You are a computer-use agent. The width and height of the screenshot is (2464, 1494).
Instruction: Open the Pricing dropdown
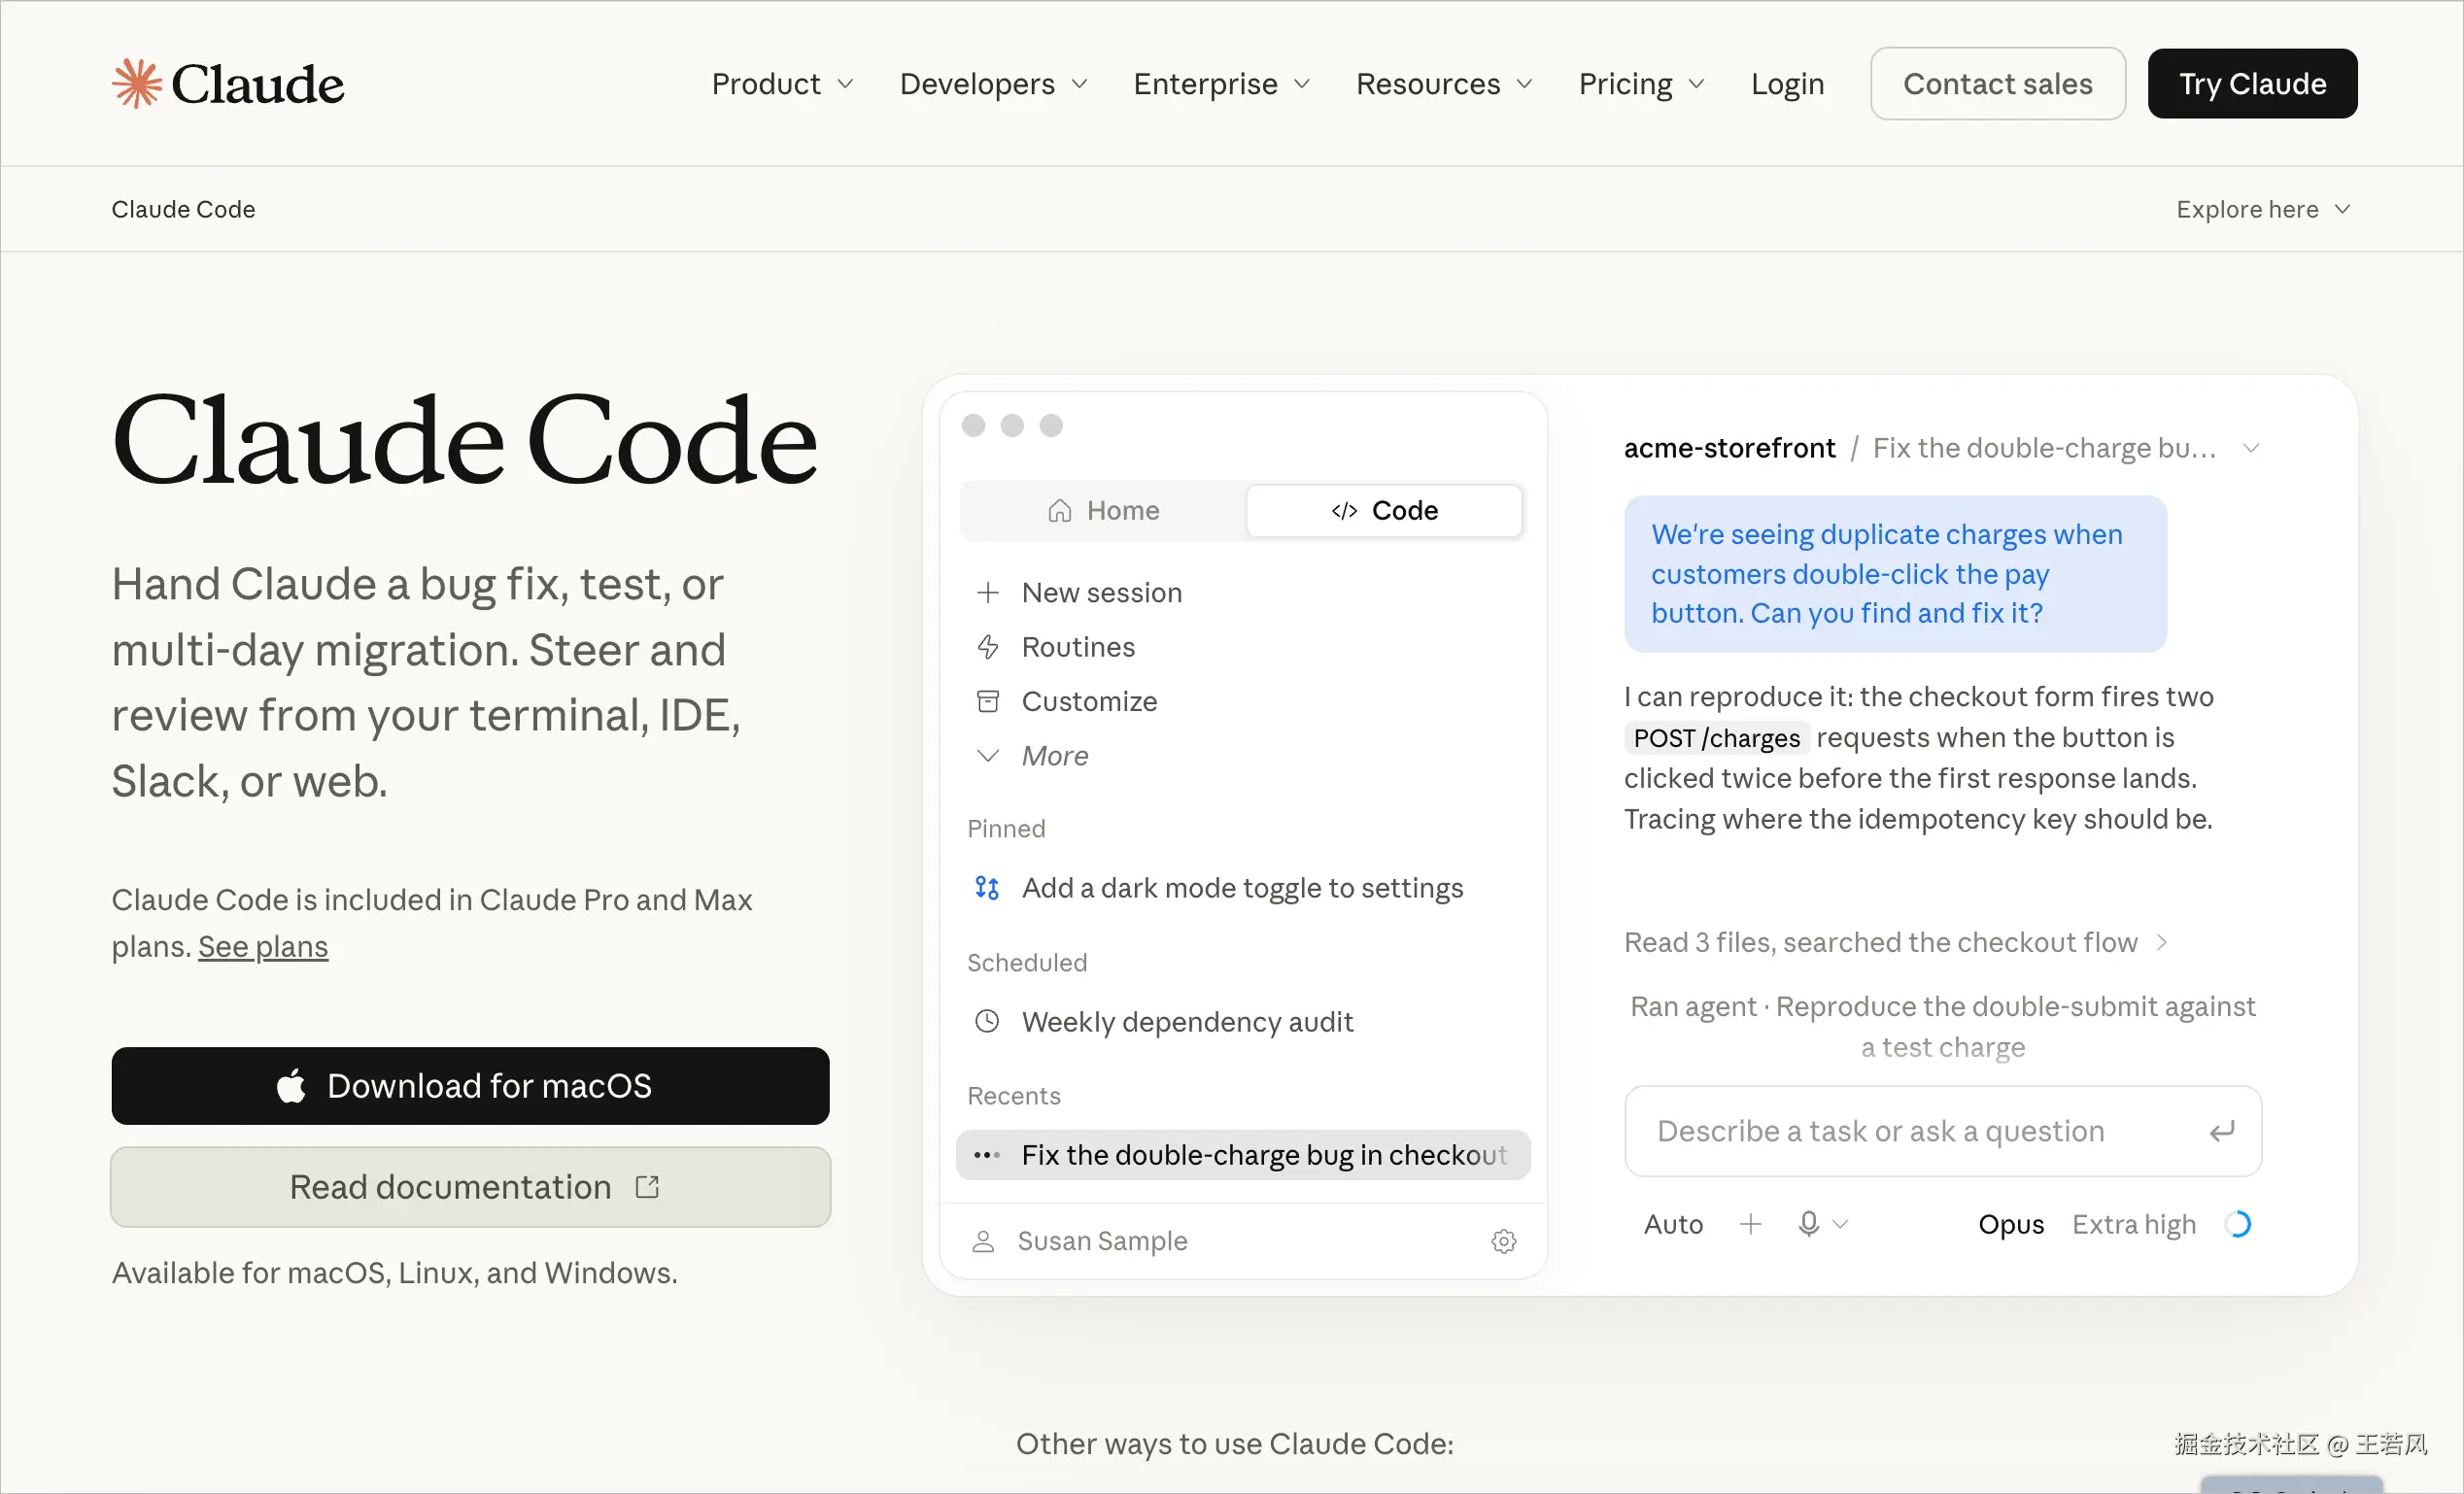pos(1641,84)
